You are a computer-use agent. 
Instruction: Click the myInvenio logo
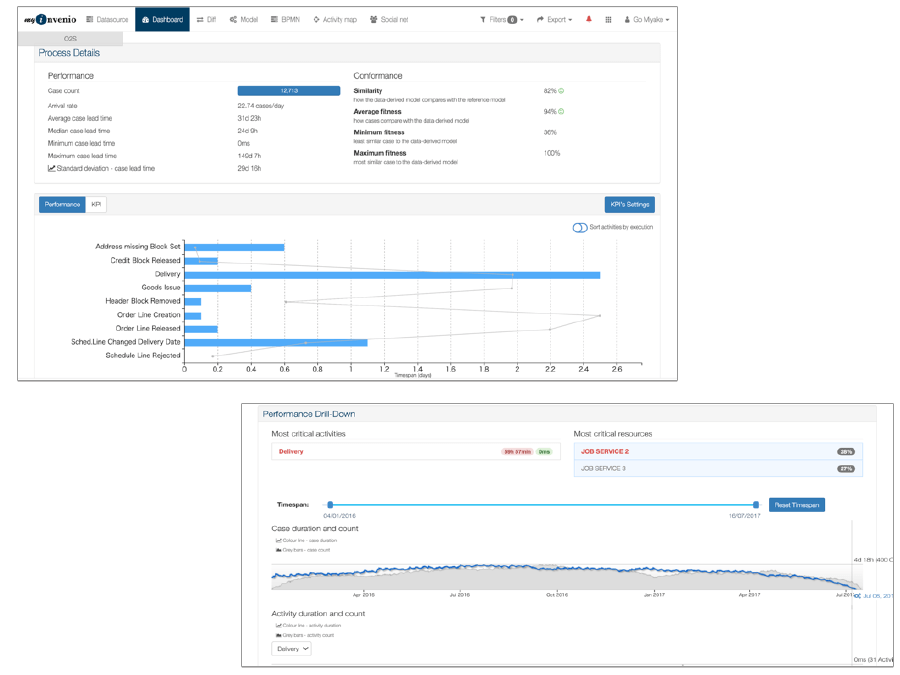(50, 19)
